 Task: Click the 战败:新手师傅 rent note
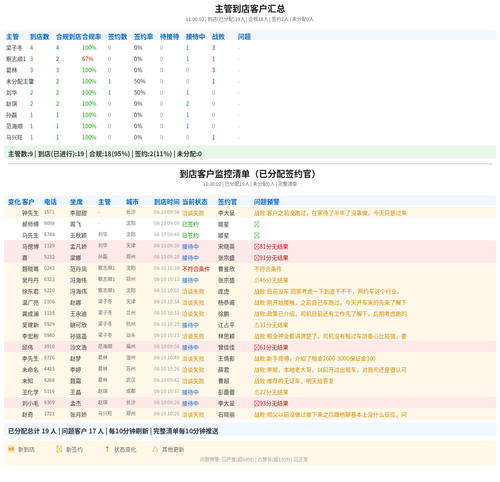[x=315, y=359]
